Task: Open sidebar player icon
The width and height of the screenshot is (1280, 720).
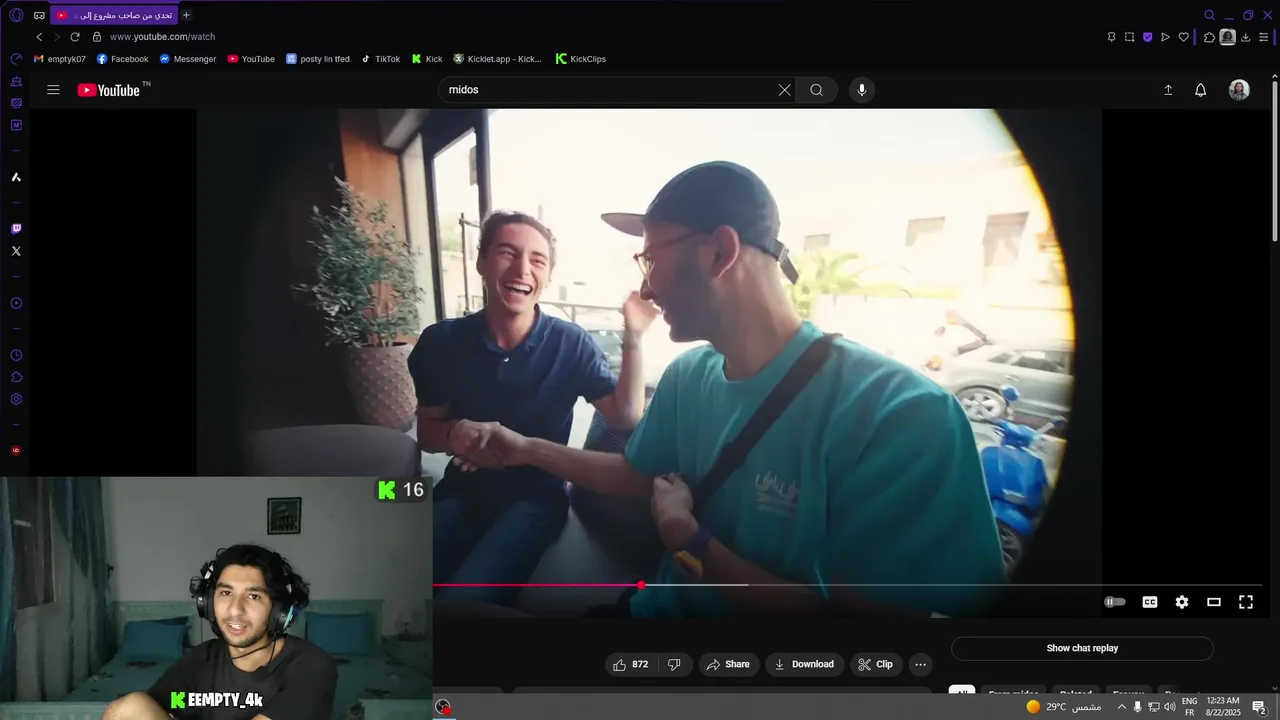Action: click(x=16, y=303)
